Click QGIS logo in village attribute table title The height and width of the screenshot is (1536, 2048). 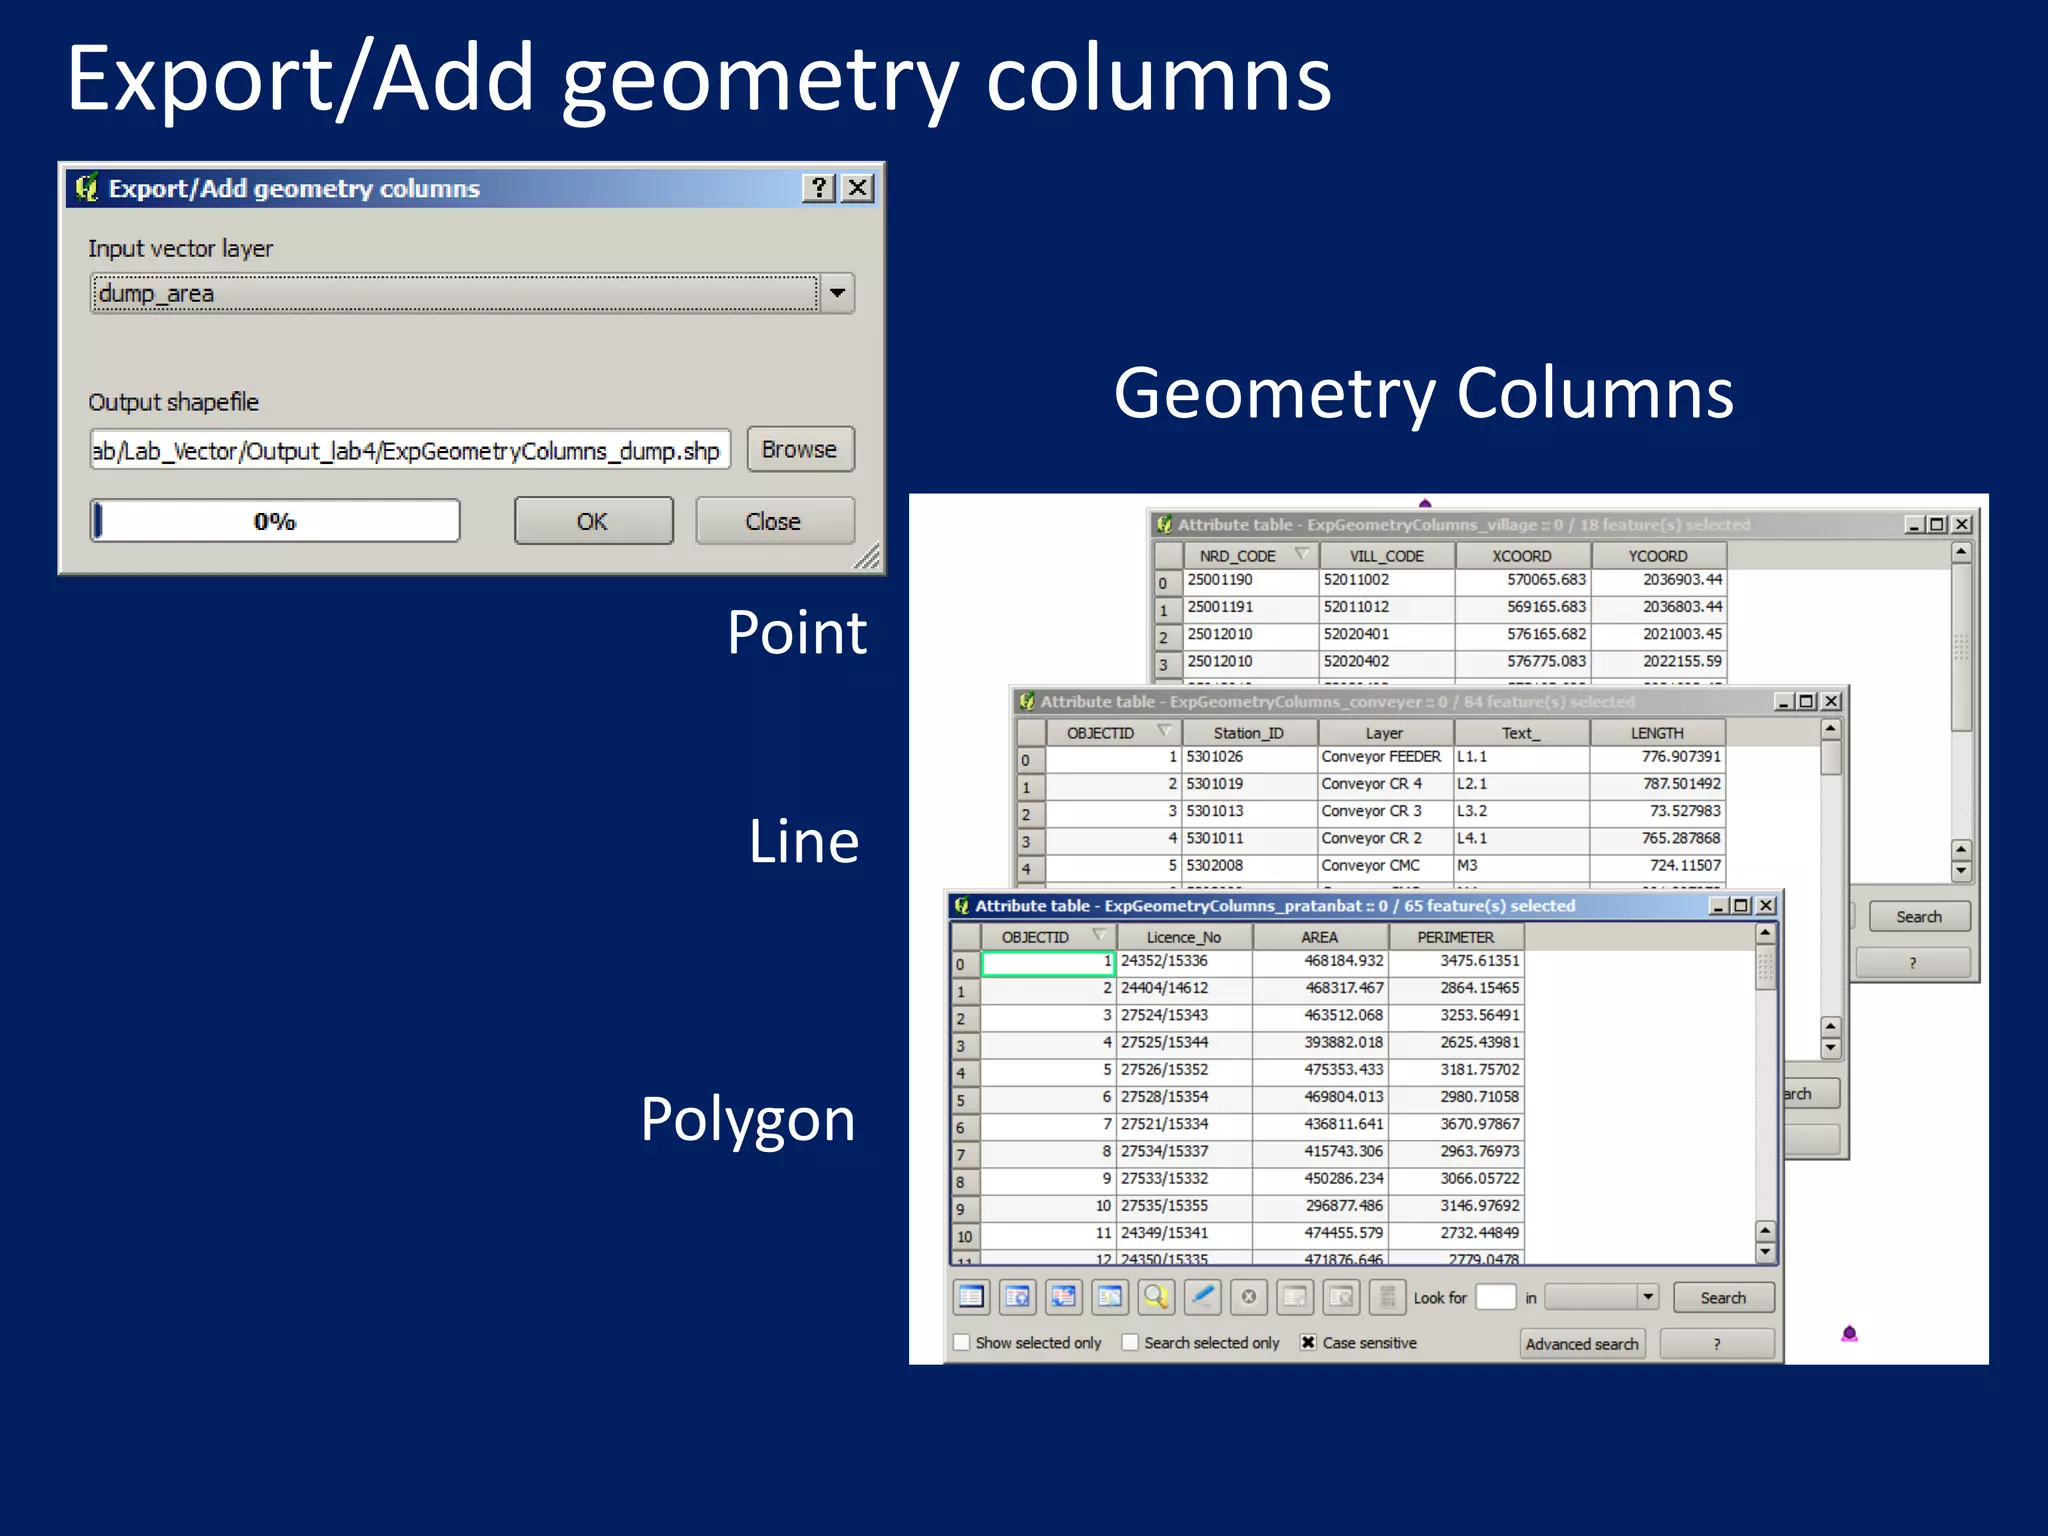coord(1164,524)
